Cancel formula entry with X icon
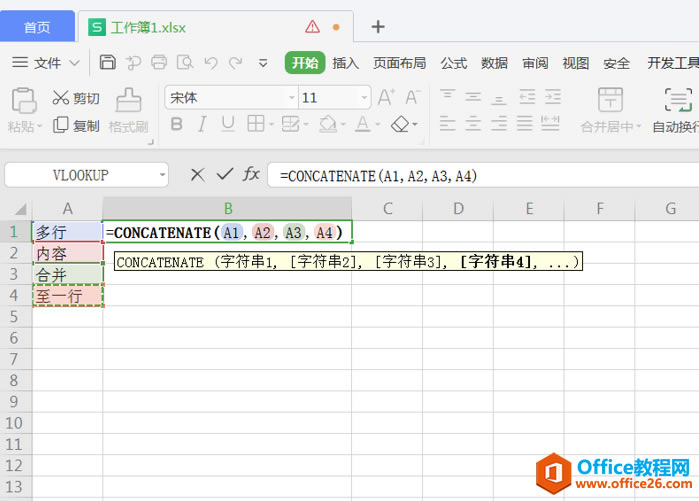 click(x=197, y=175)
